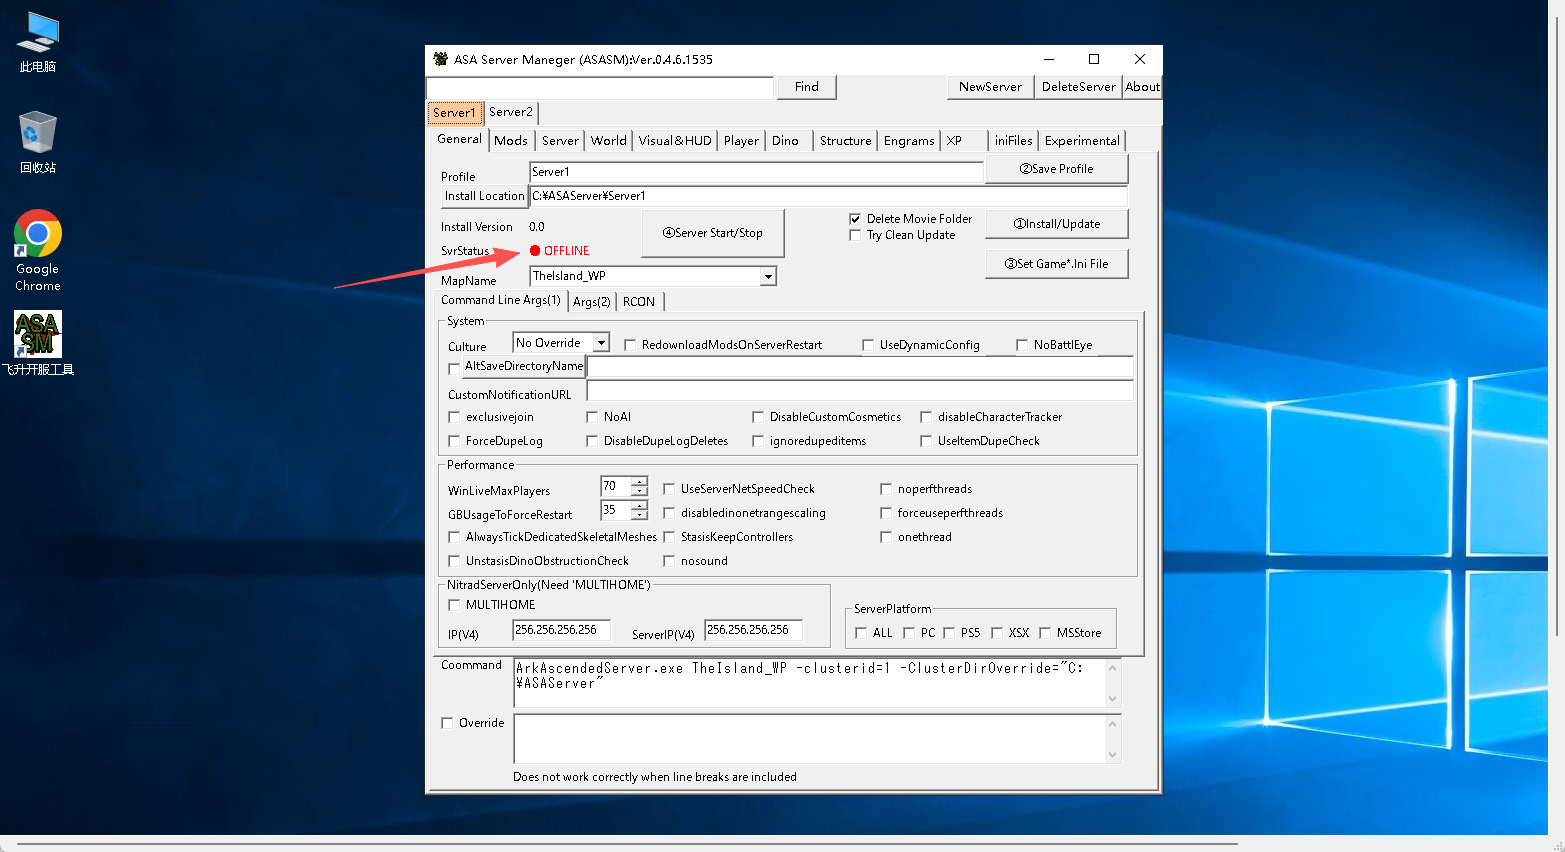Increase the WinLiveMaxPlayers value with the up arrow

coord(640,481)
